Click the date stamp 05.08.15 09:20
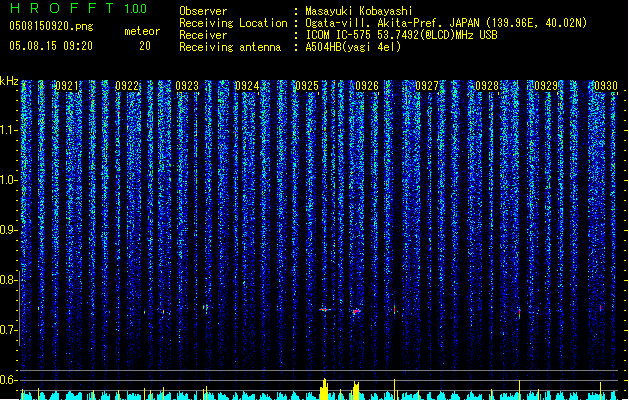629x400 pixels. point(51,46)
